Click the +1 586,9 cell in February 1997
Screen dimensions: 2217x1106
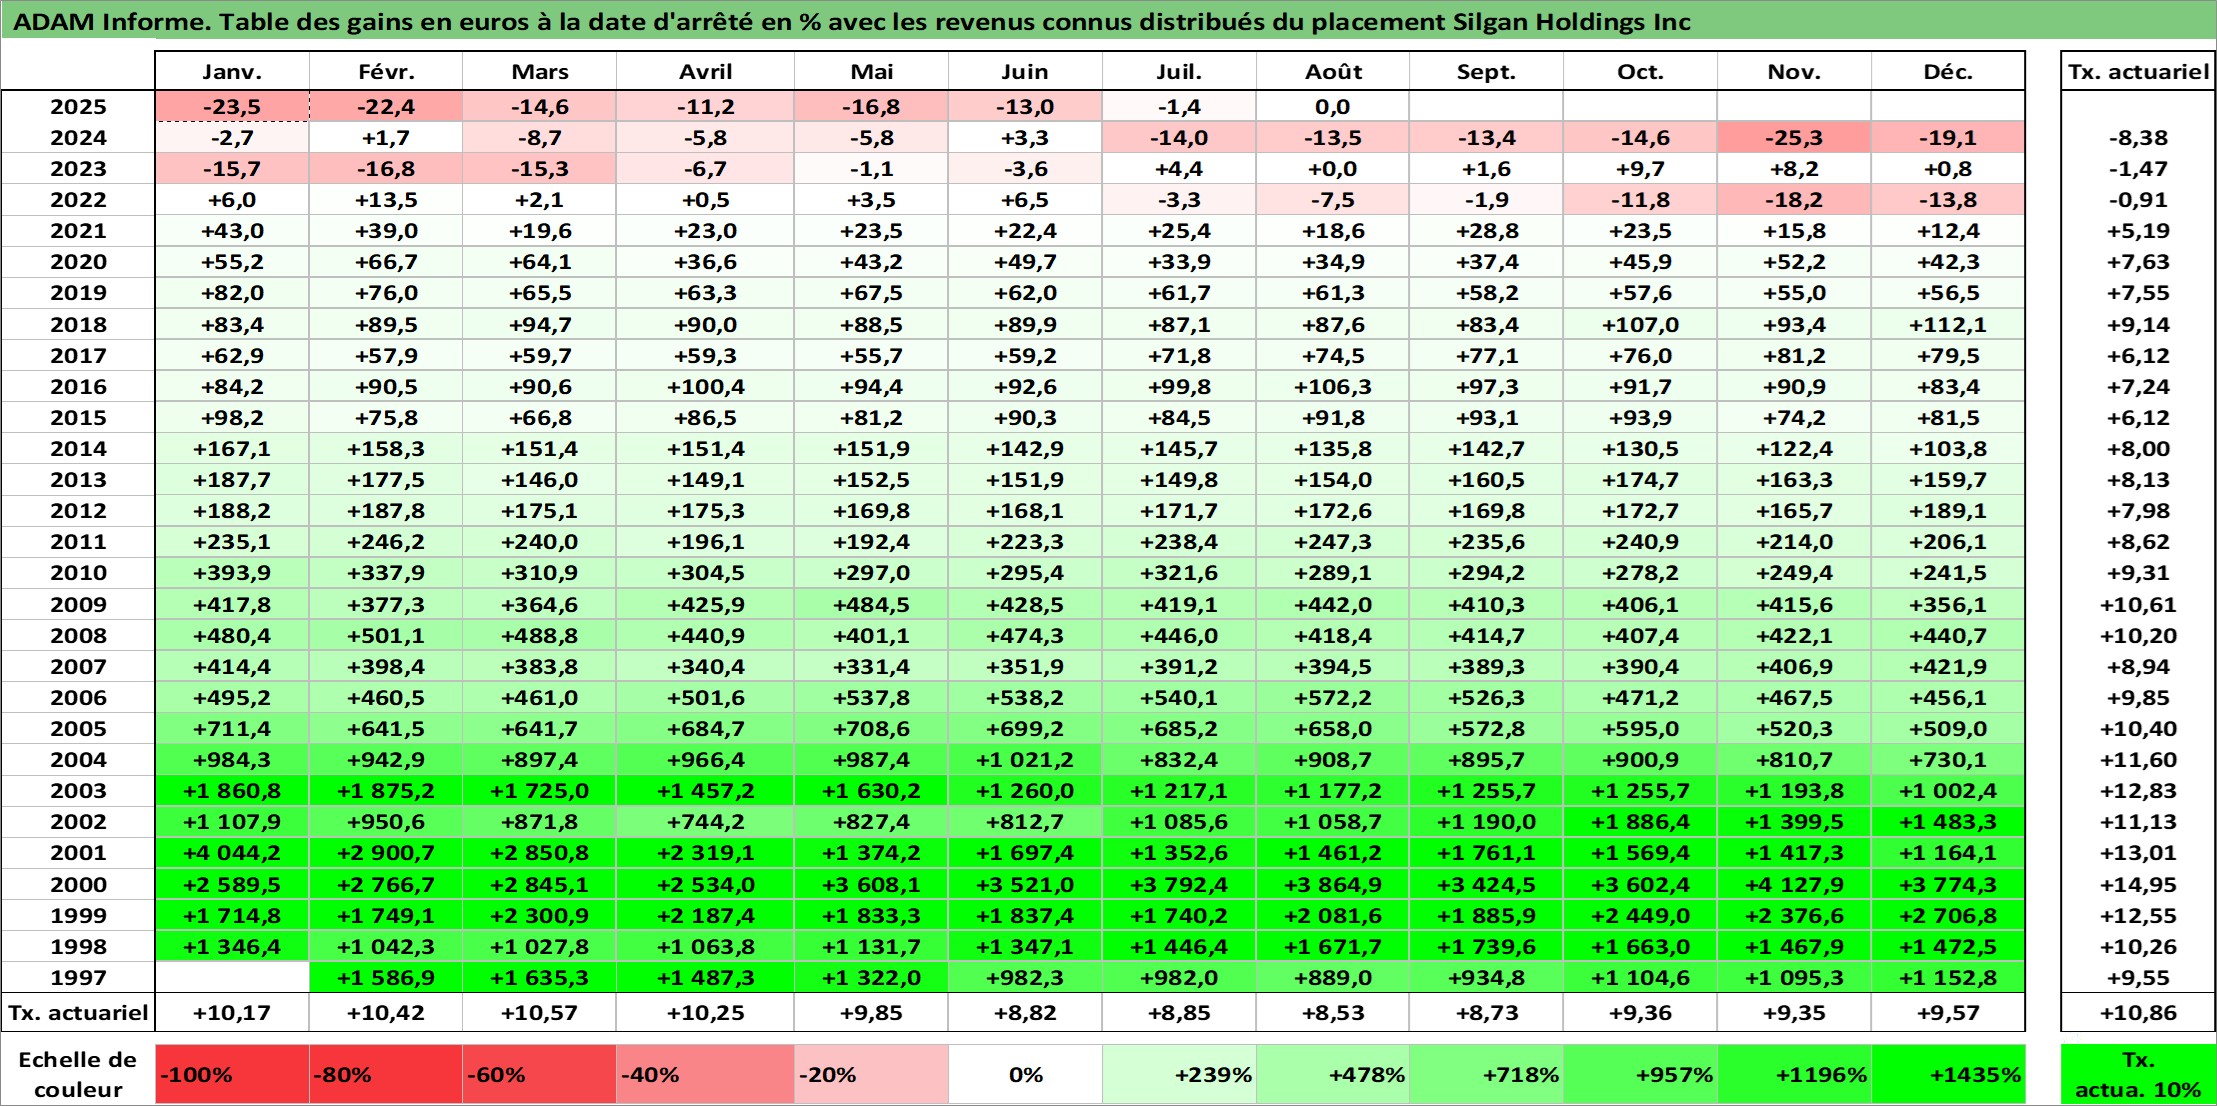(x=386, y=977)
